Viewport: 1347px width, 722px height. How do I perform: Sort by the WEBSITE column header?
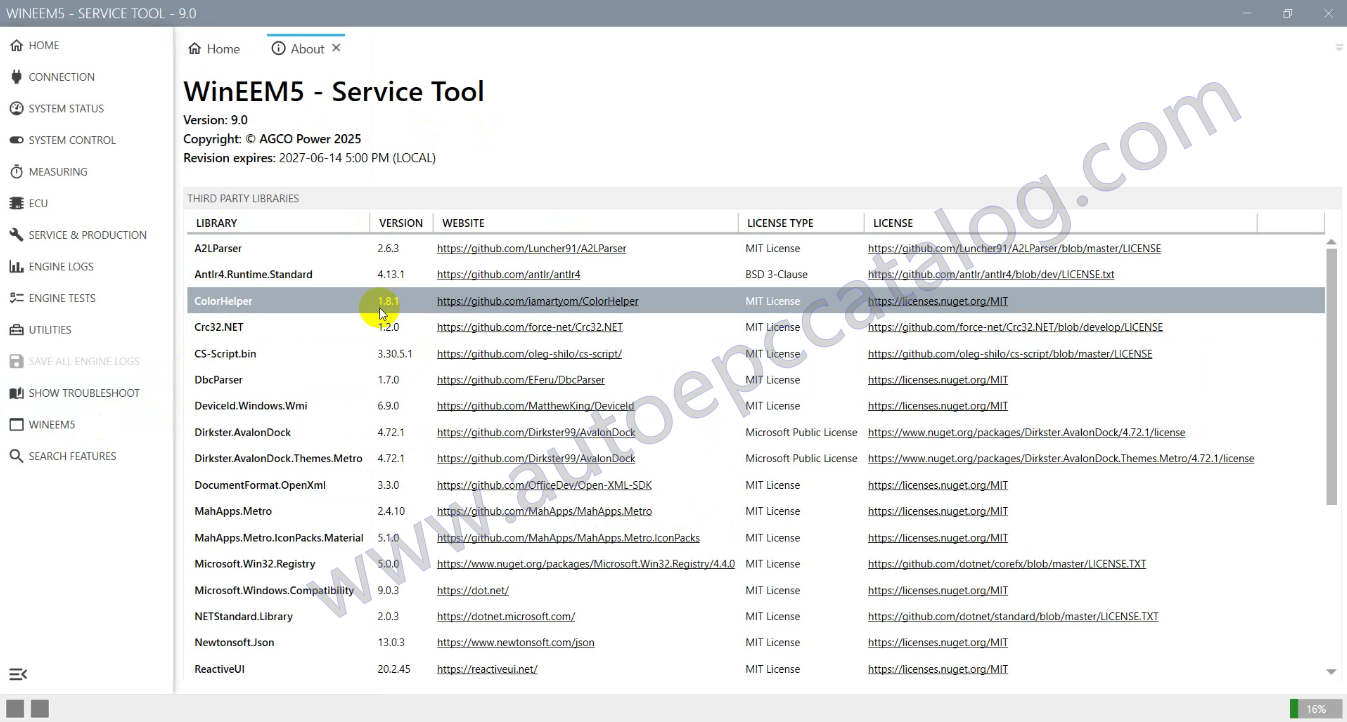click(586, 223)
